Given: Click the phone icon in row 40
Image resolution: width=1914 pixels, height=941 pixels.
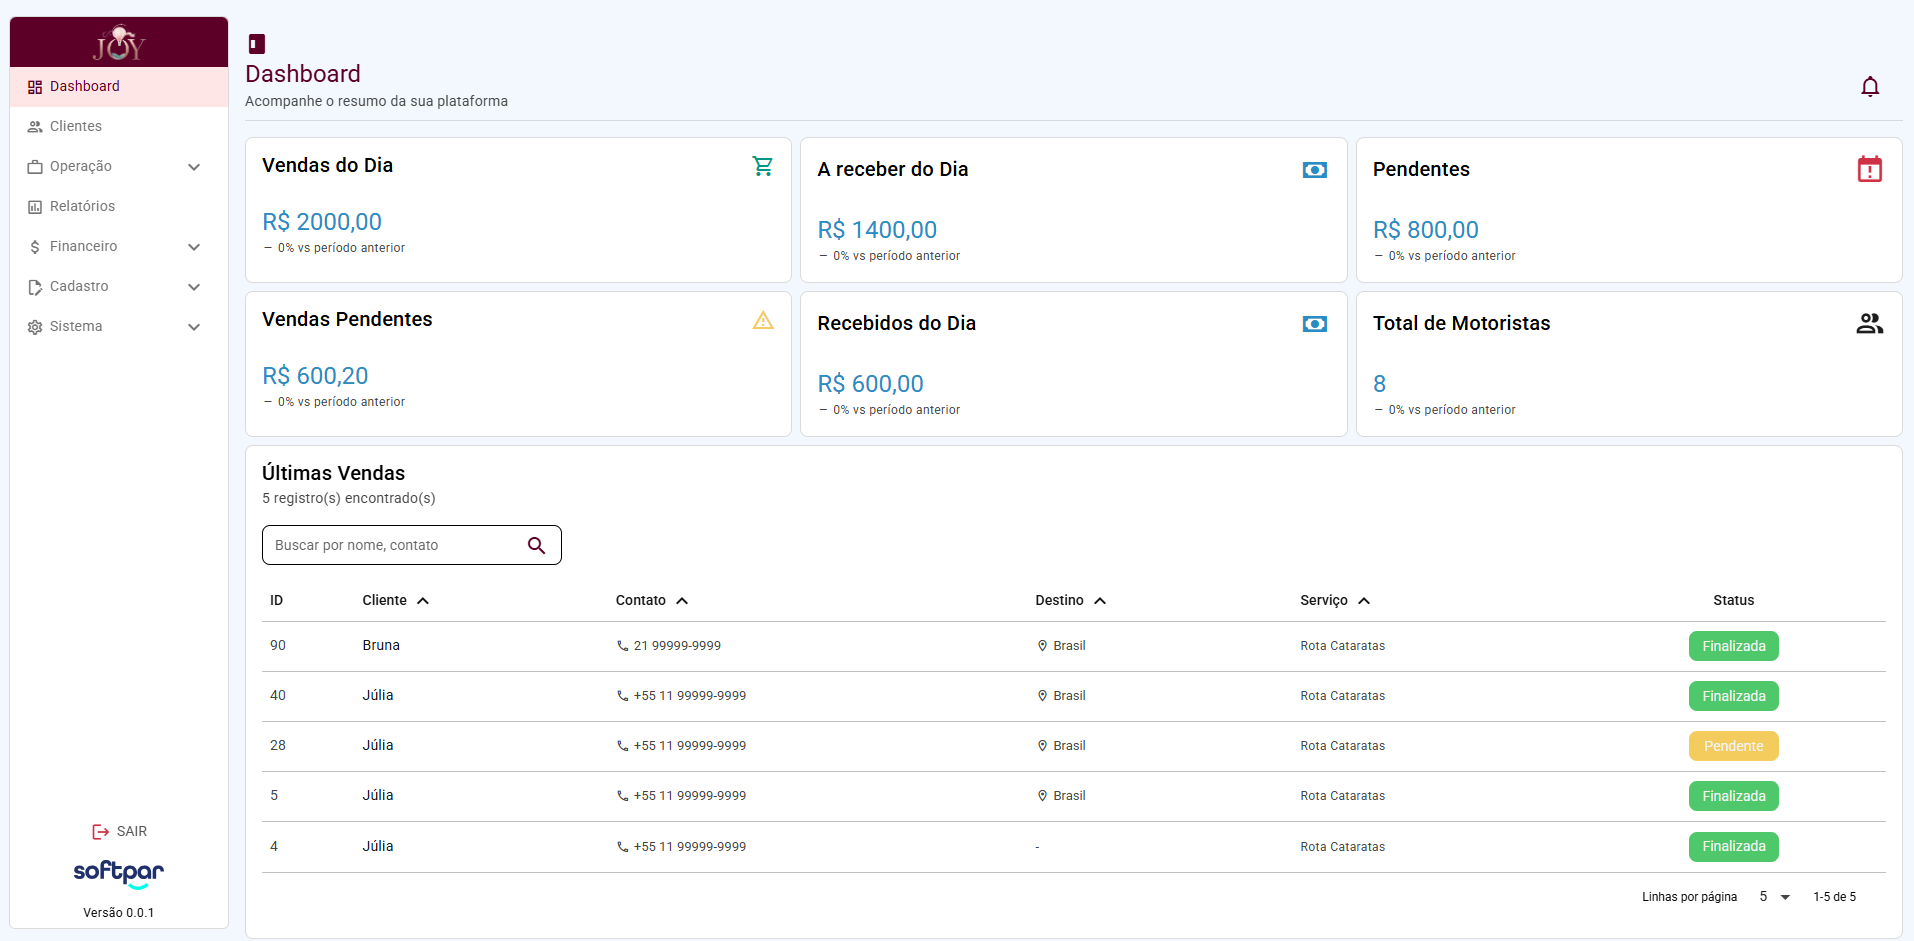Looking at the screenshot, I should coord(623,696).
